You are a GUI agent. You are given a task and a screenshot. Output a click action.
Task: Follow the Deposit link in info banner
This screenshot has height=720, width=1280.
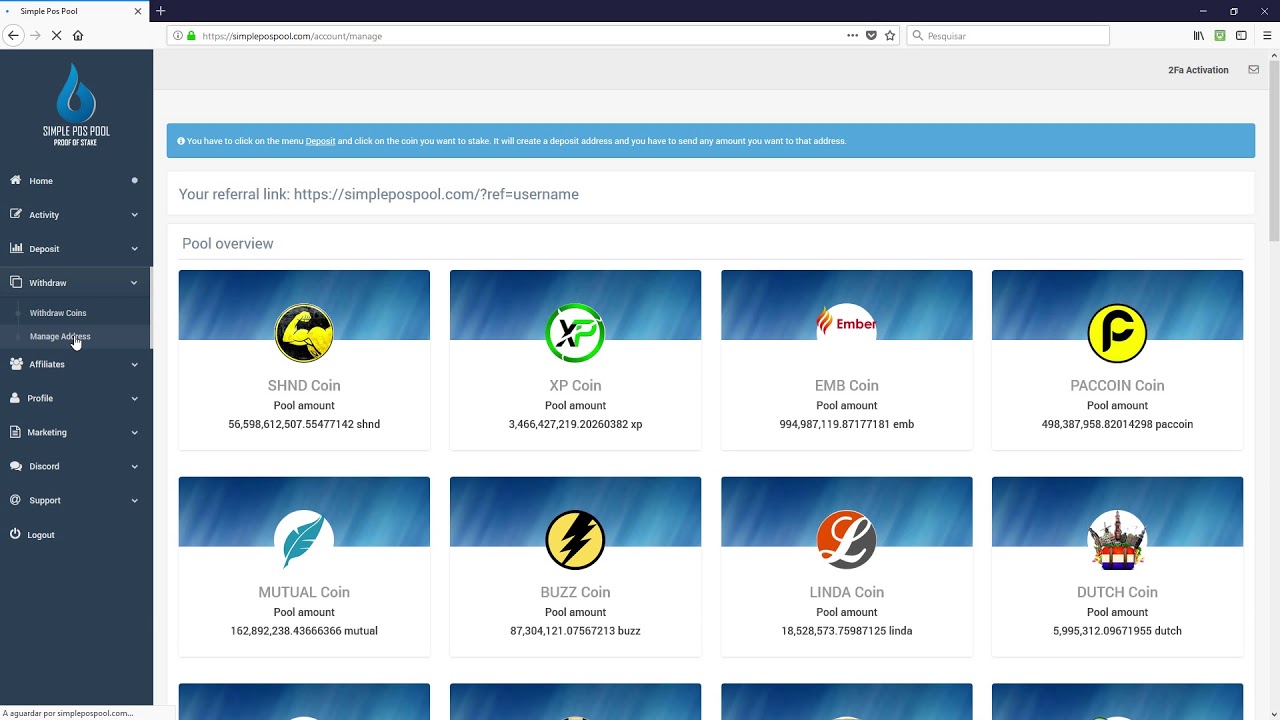click(320, 141)
